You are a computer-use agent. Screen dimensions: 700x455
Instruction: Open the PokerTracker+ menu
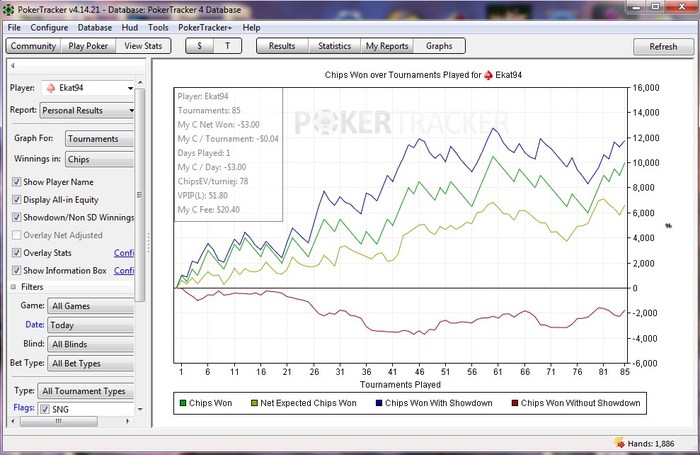[205, 28]
